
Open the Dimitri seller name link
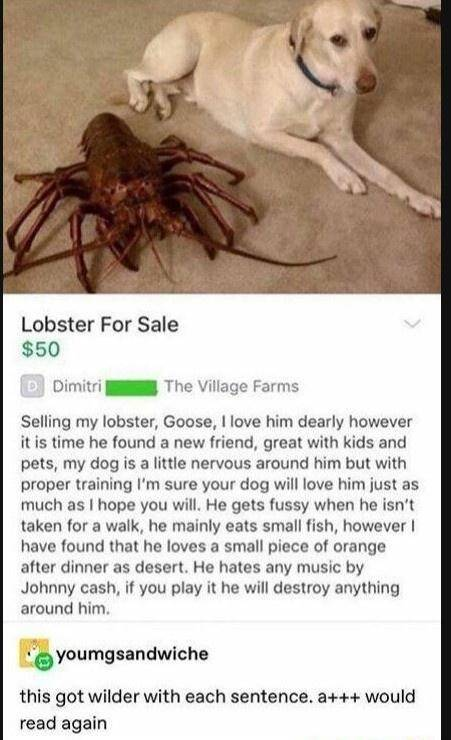click(77, 386)
